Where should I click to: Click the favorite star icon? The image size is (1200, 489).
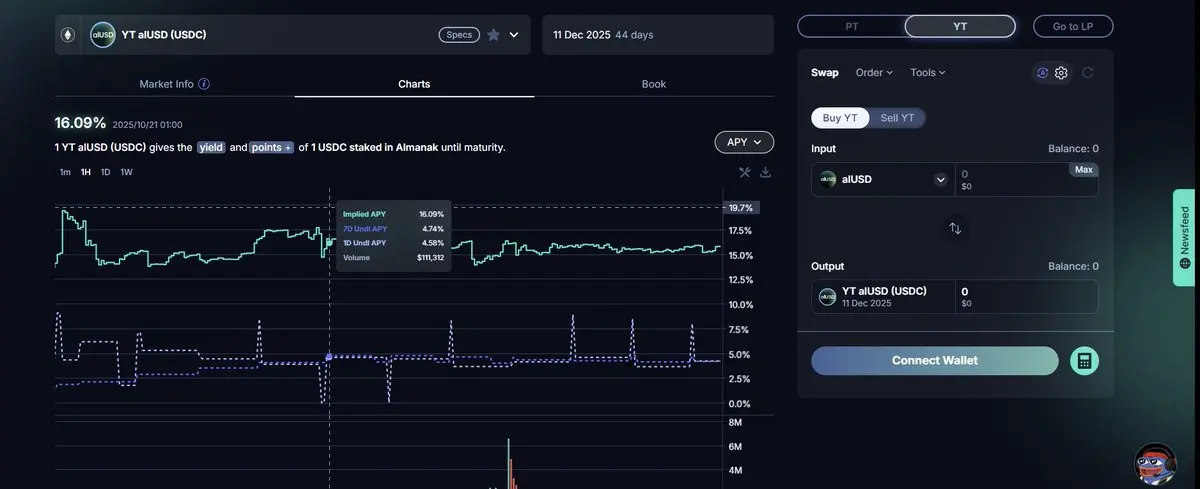493,34
